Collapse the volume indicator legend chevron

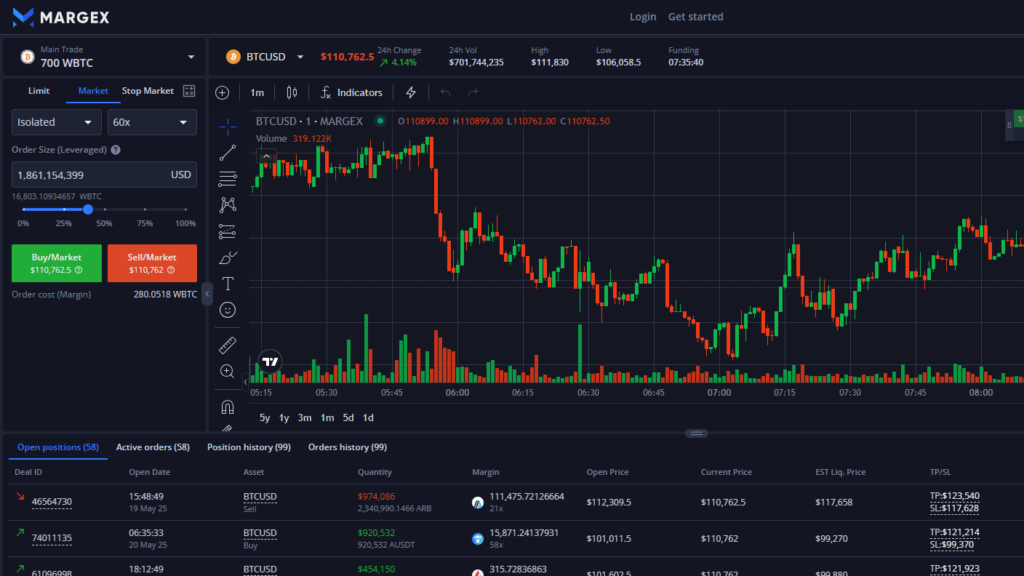(x=266, y=156)
